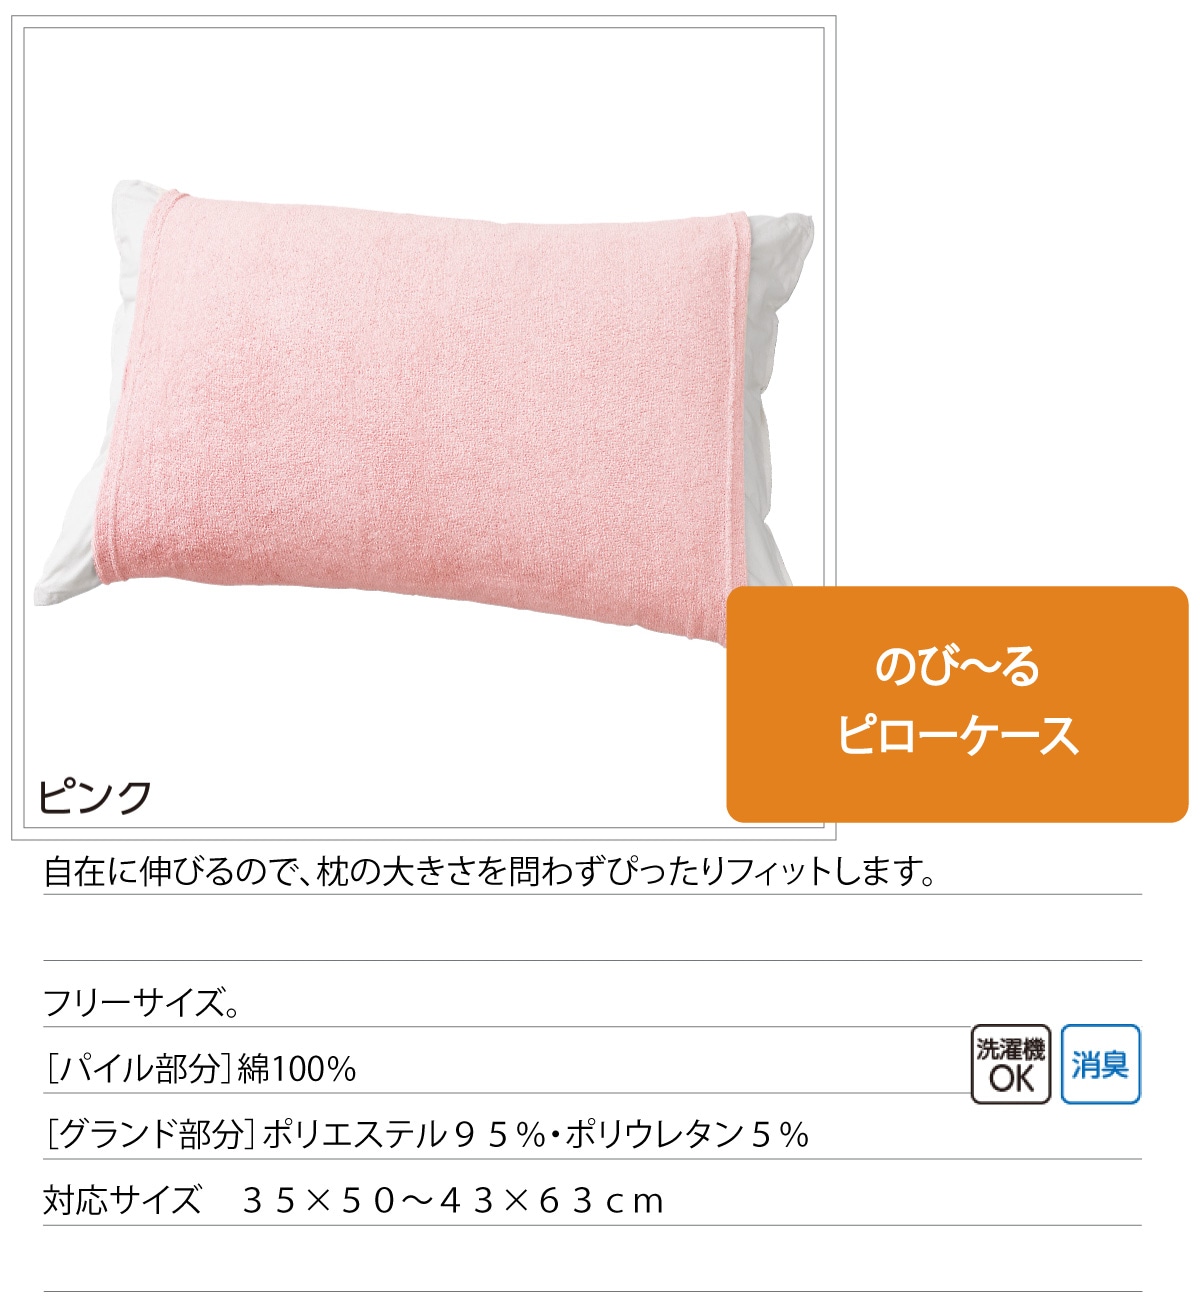This screenshot has height=1310, width=1200.
Task: Click the 洗濯機OK washing machine icon
Action: (x=1010, y=1065)
